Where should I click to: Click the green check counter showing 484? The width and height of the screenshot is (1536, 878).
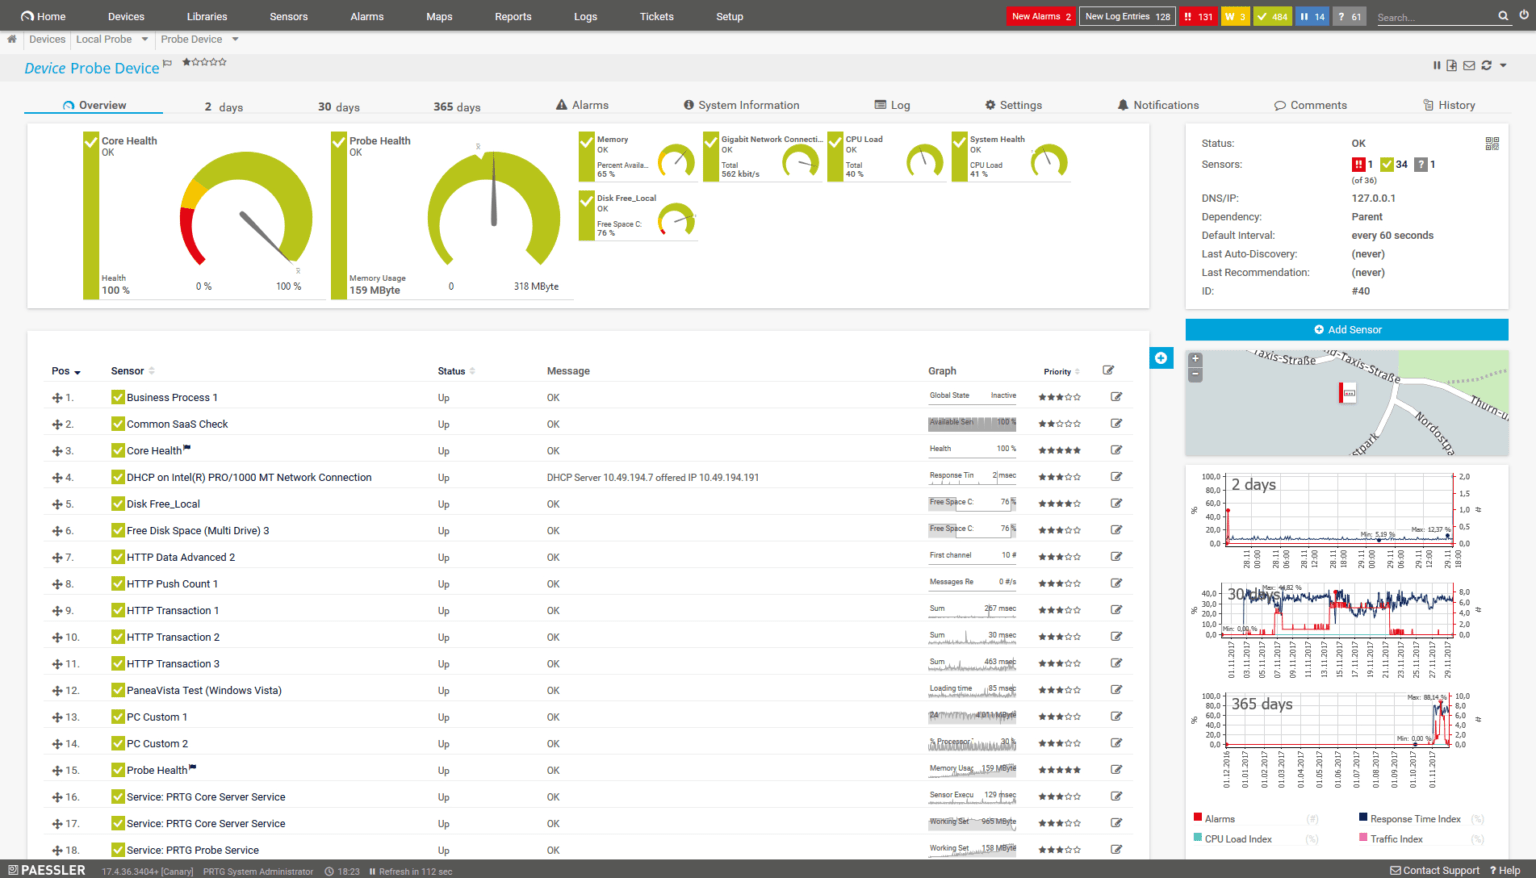[1272, 16]
